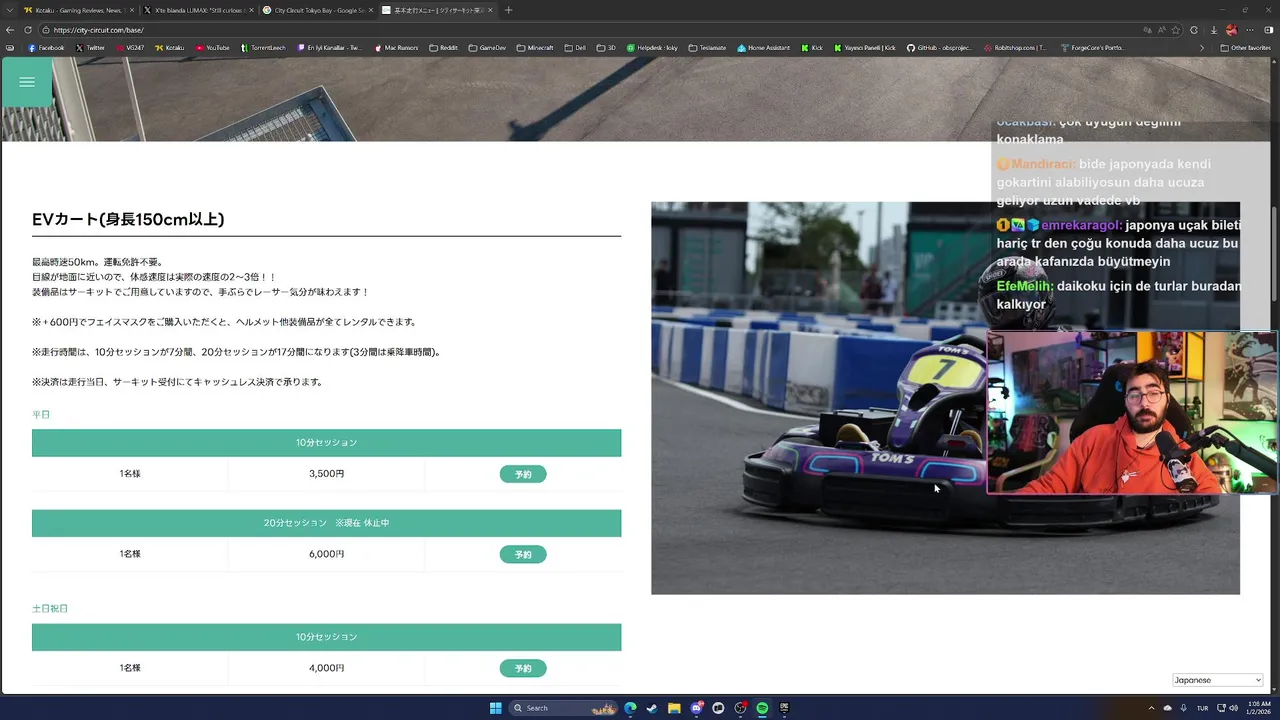Click the 6,000円 price cell
1280x720 pixels.
click(327, 554)
